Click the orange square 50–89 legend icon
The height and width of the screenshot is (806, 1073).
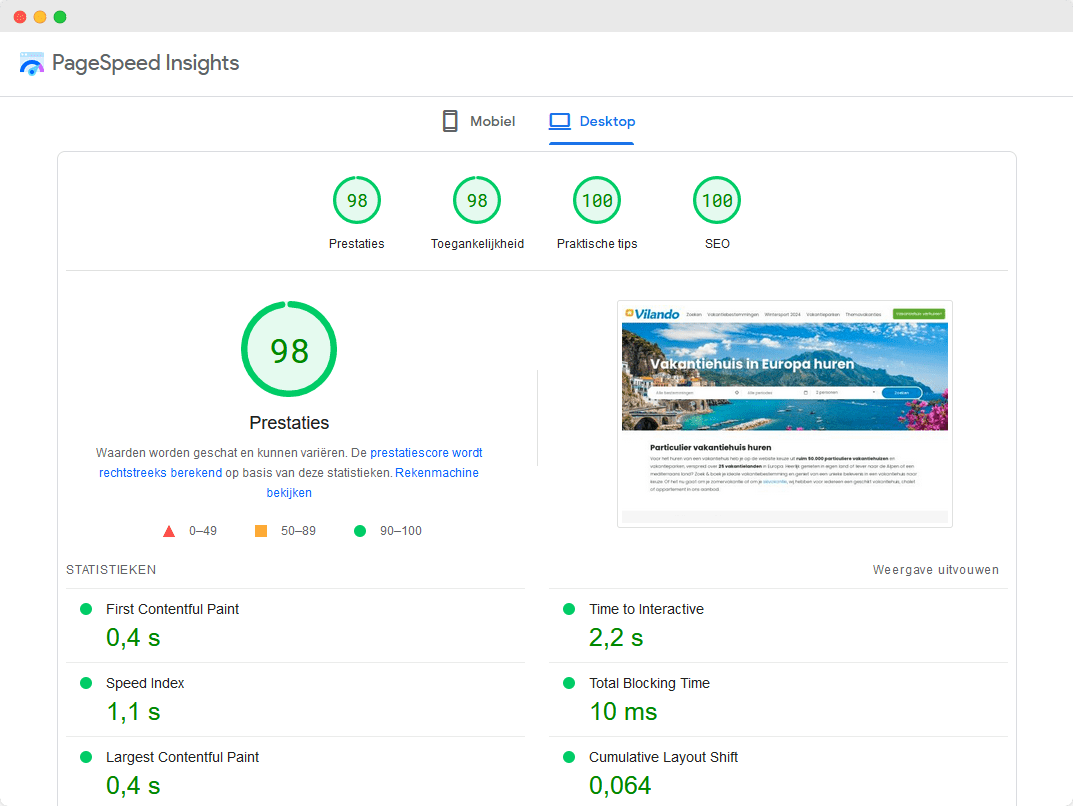(x=261, y=531)
